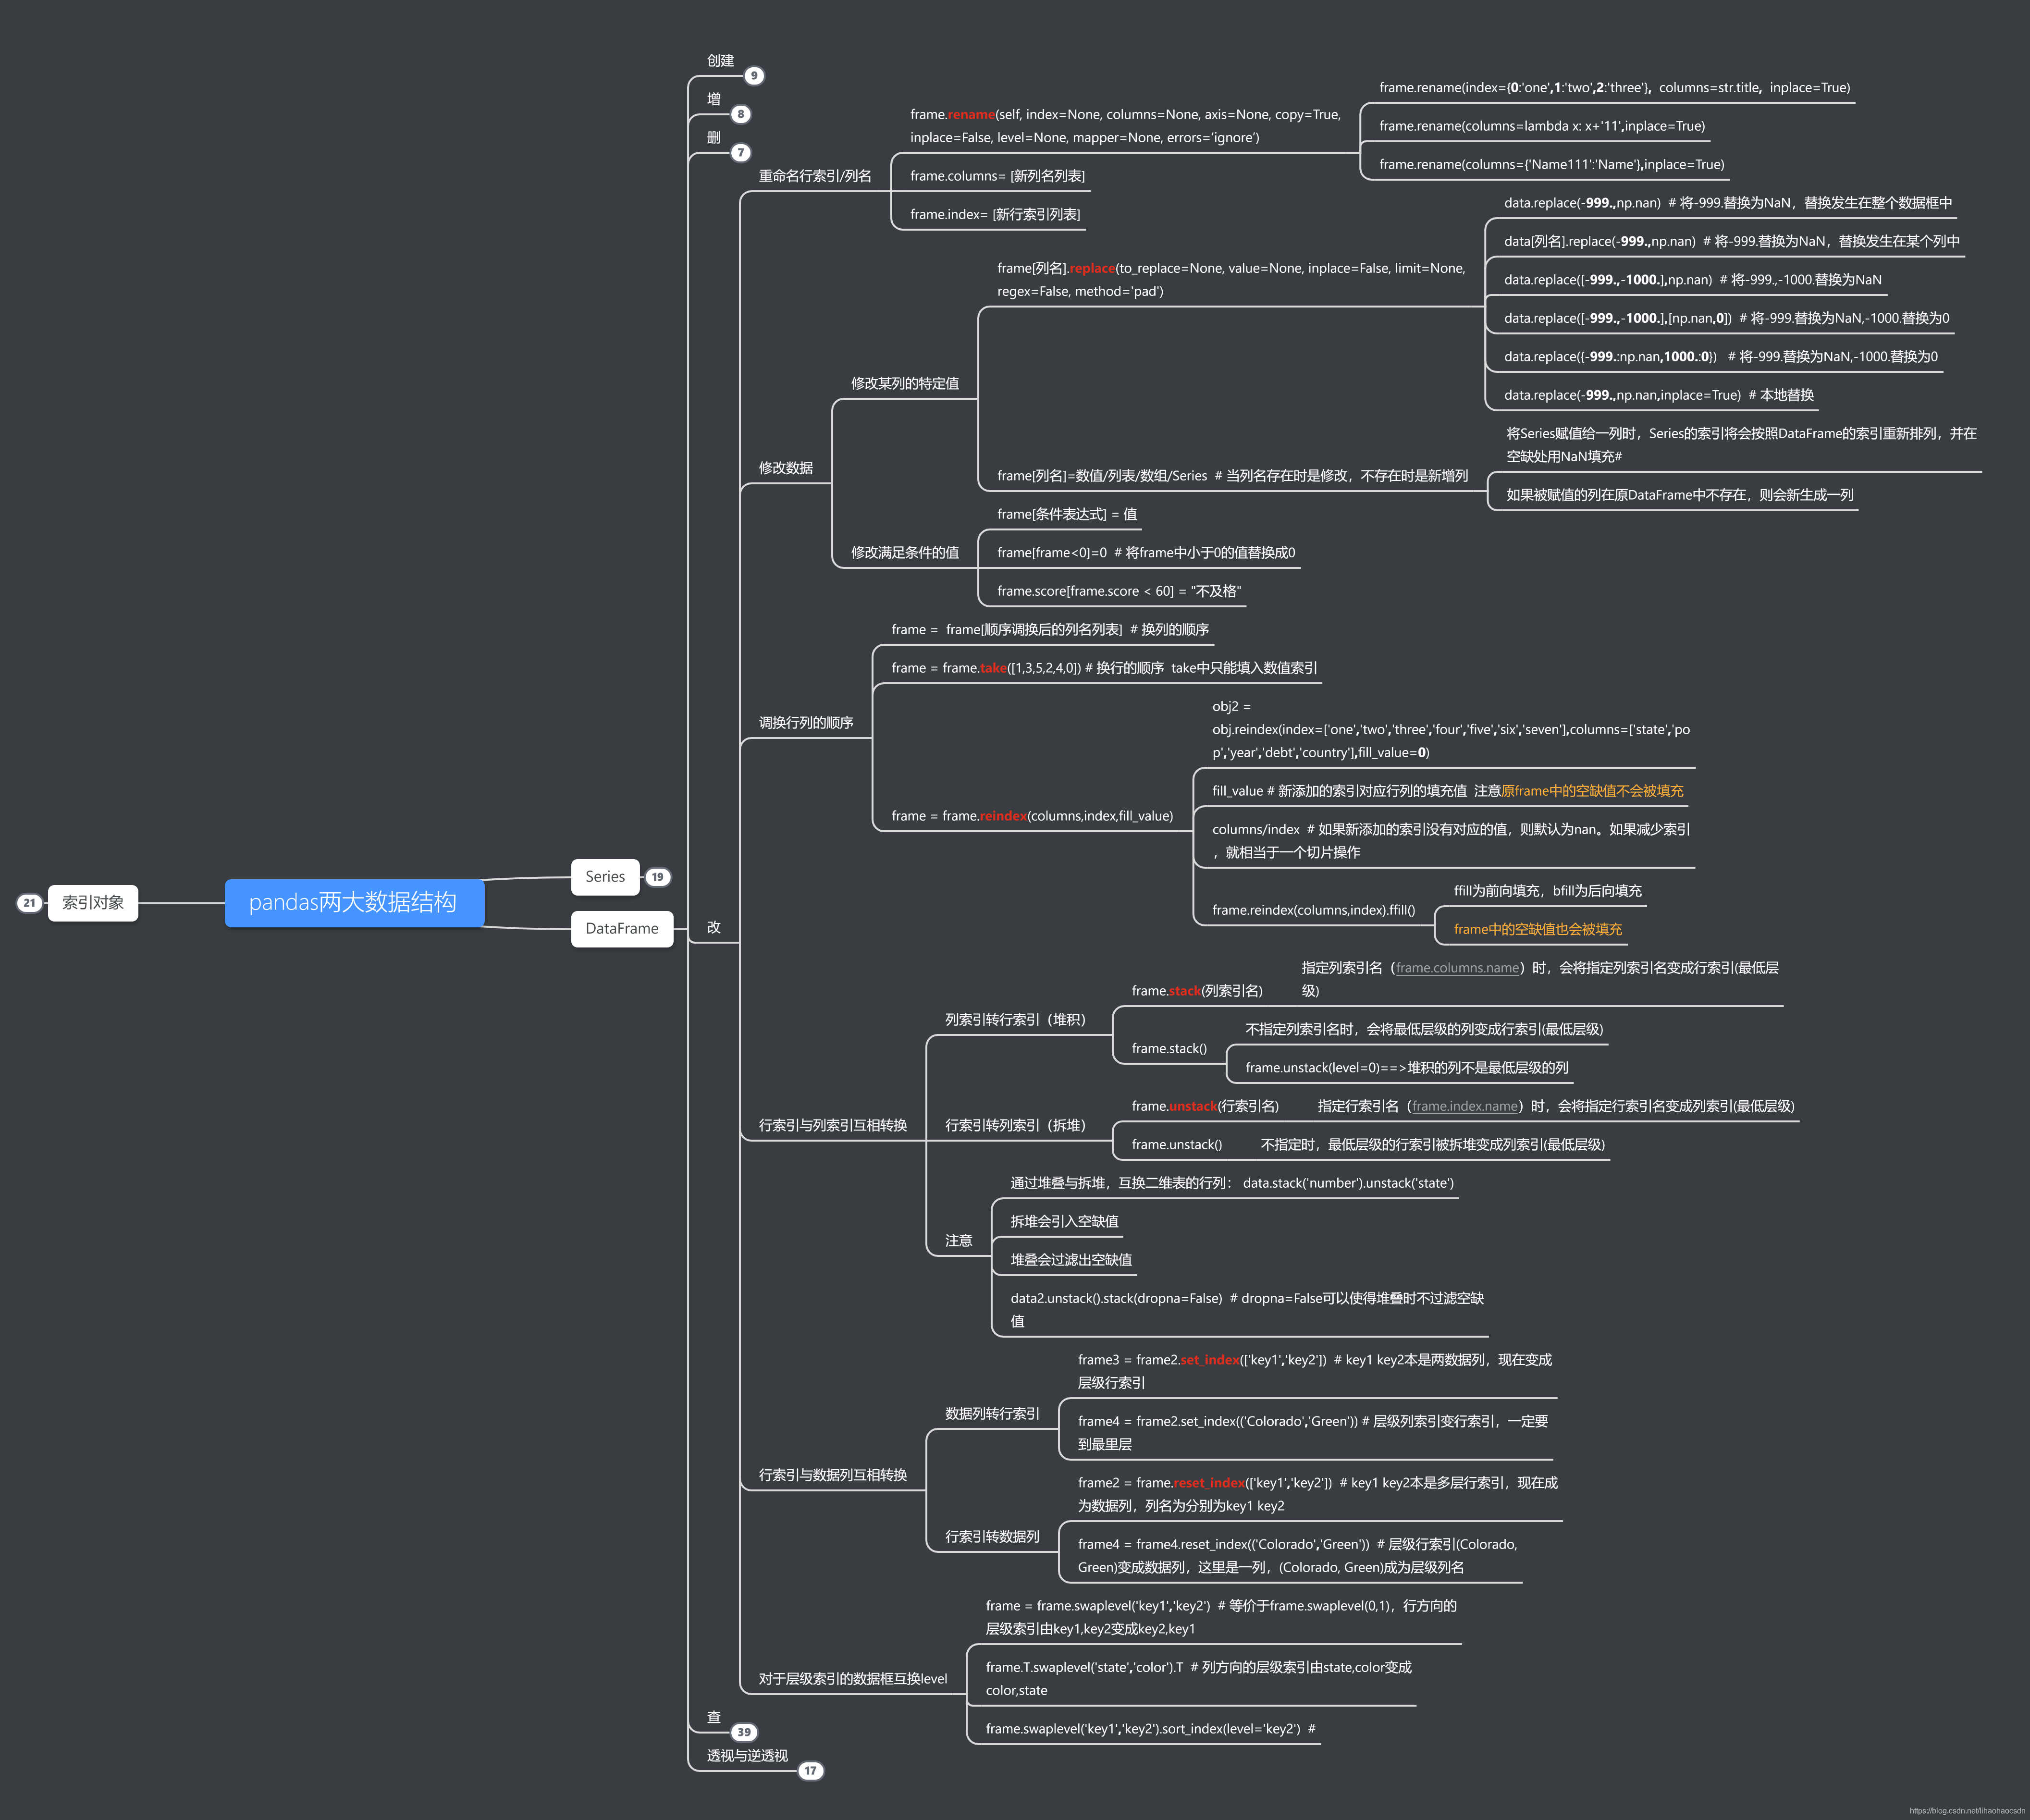Select the 修改数据 topic
This screenshot has width=2030, height=1820.
pos(786,468)
